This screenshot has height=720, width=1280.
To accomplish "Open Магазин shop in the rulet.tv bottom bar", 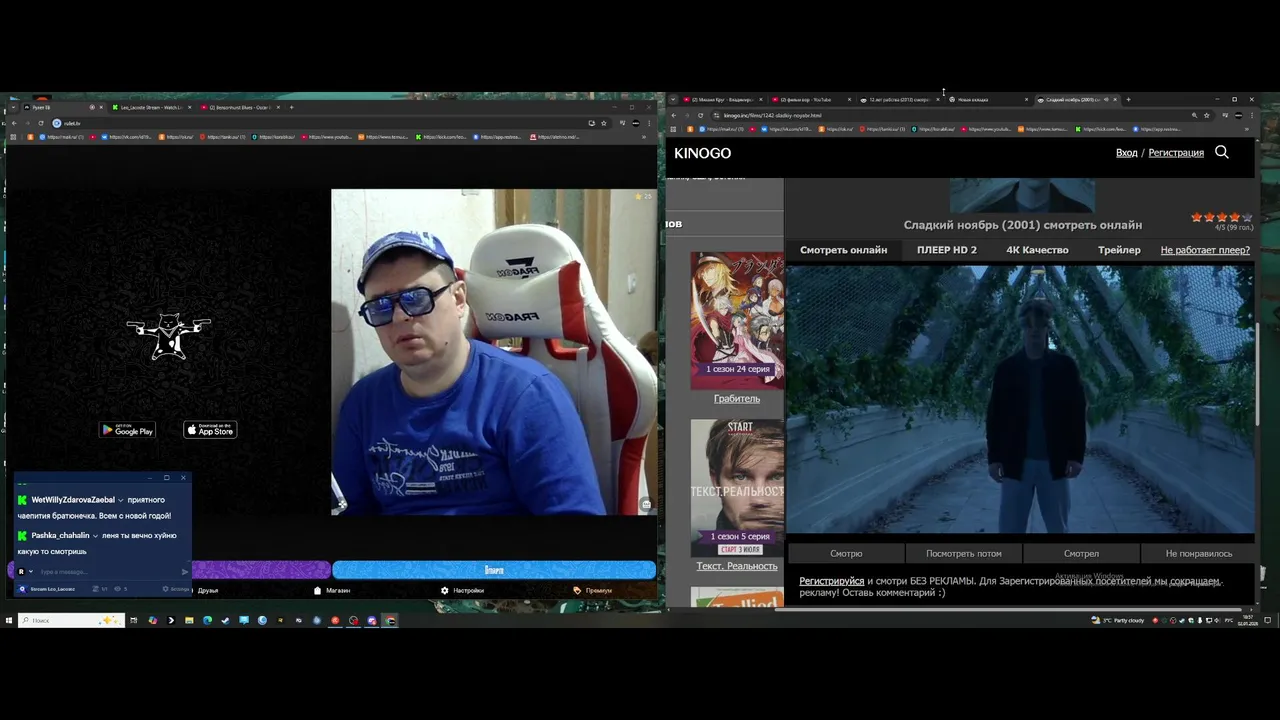I will pos(332,590).
